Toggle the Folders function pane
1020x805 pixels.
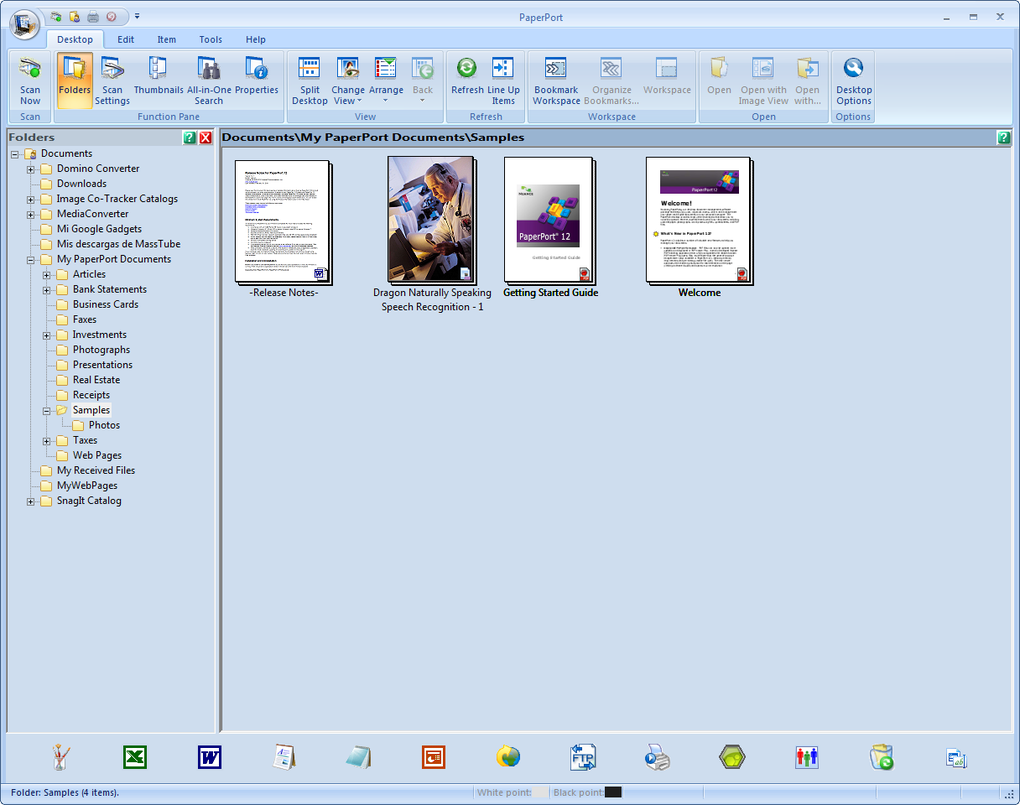(75, 81)
